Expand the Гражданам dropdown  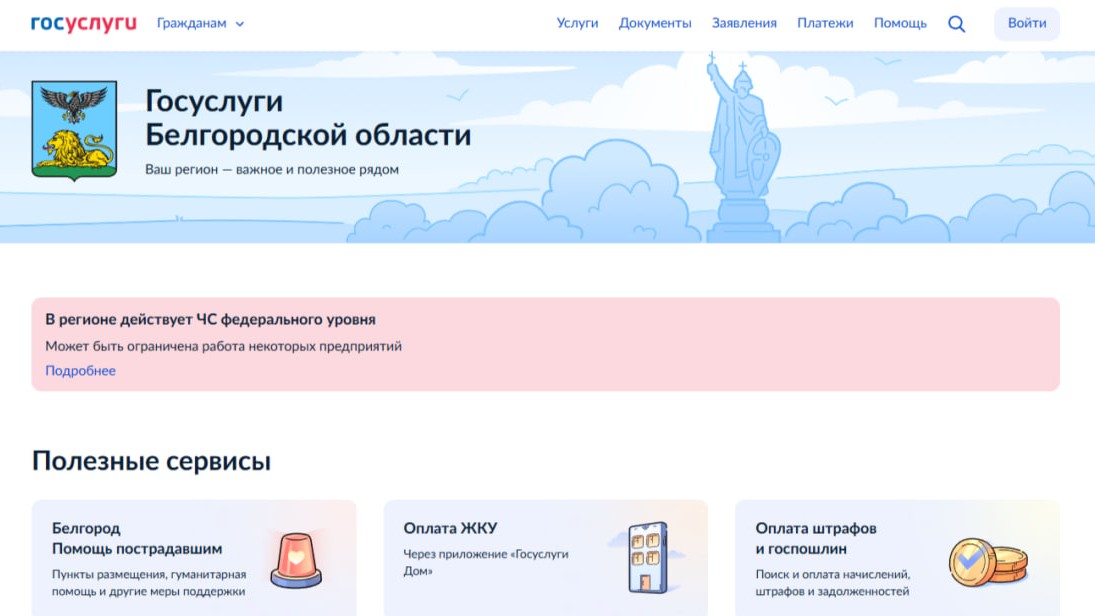click(x=192, y=23)
